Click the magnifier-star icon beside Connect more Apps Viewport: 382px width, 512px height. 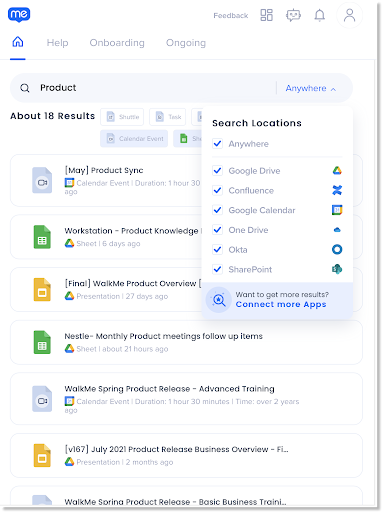219,300
